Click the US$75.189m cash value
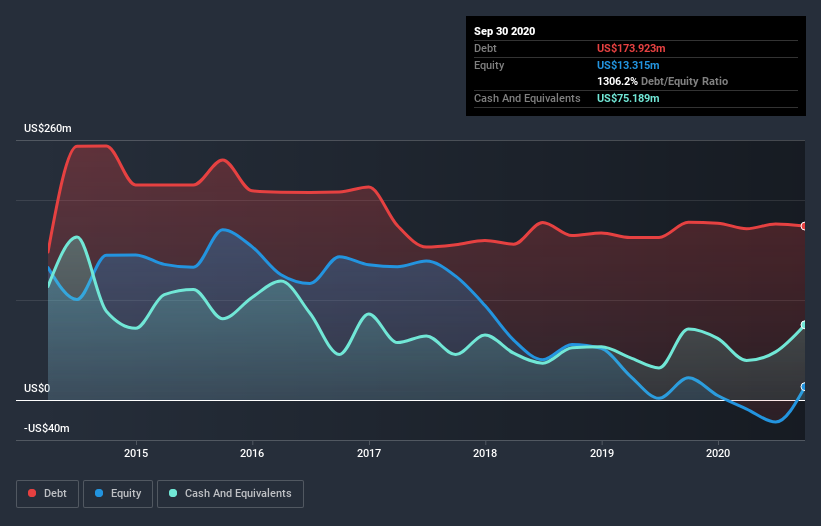 point(628,98)
